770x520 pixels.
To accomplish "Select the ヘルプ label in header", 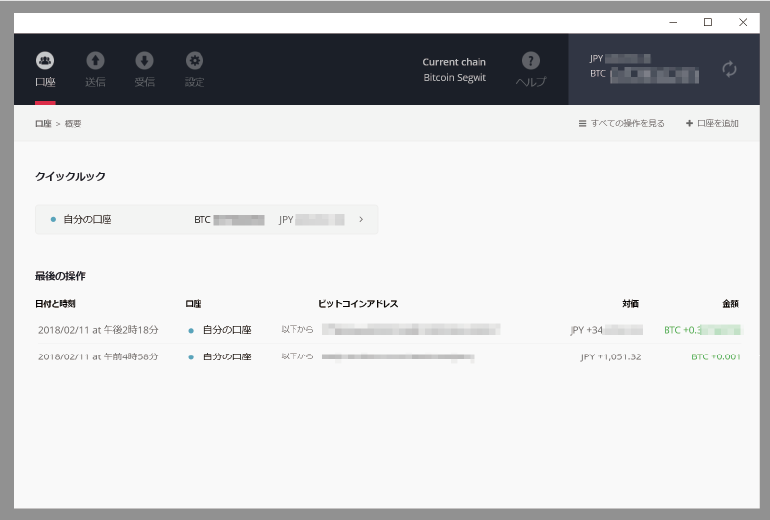I will click(531, 82).
